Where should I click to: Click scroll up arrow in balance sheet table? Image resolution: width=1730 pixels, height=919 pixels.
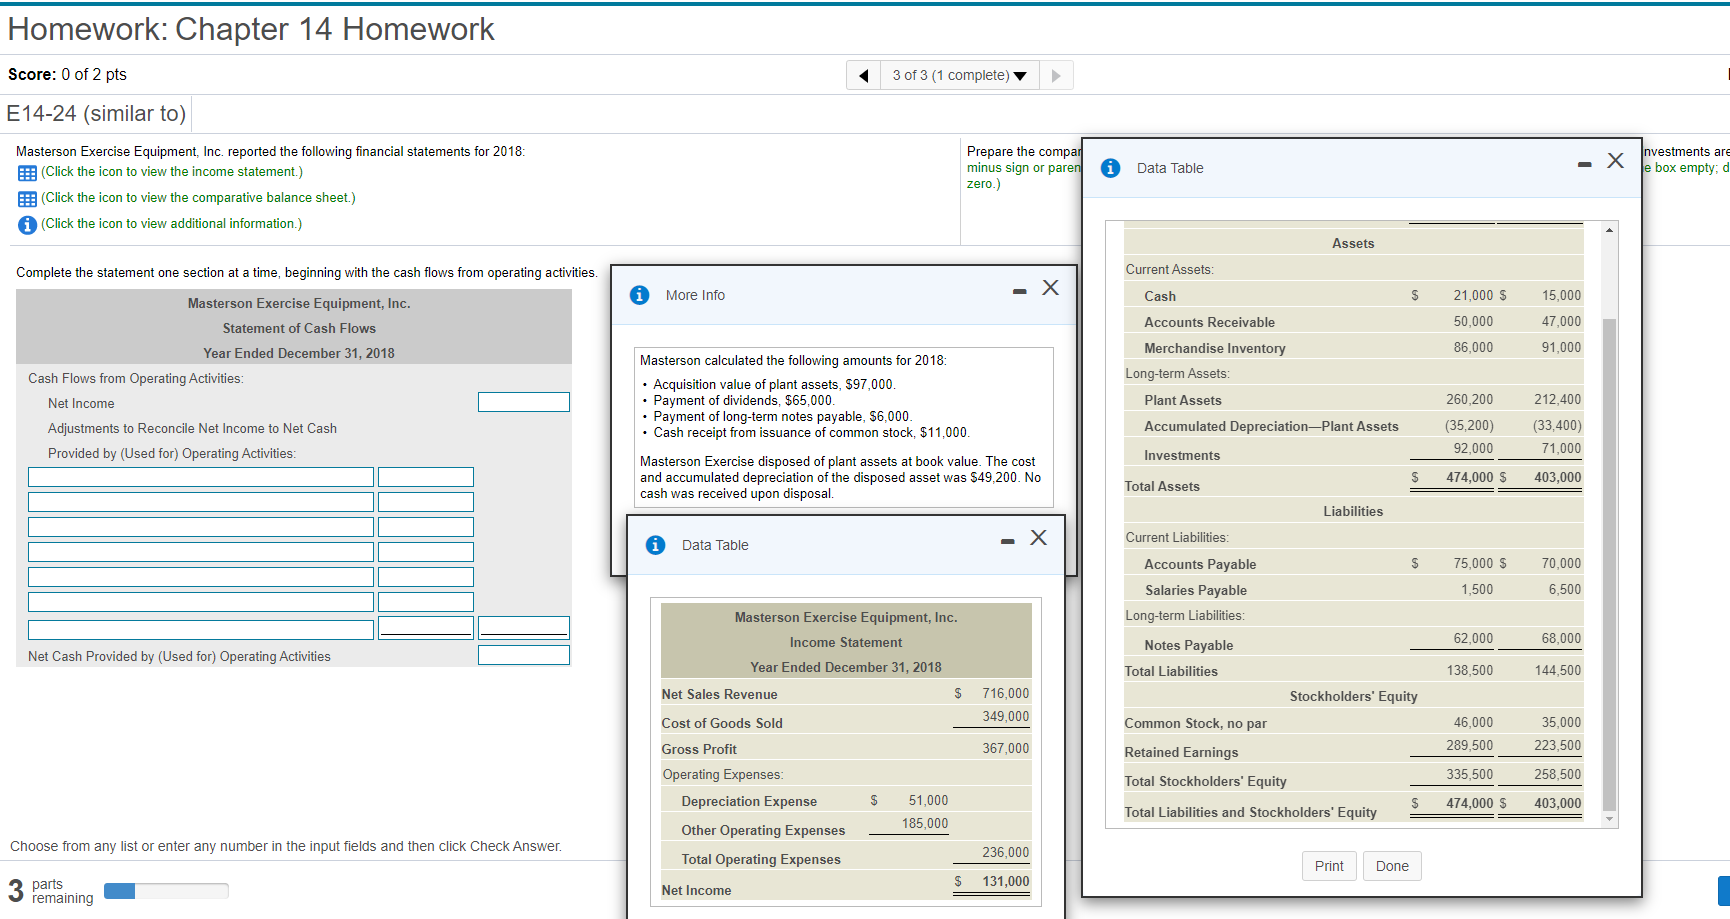pos(1609,230)
